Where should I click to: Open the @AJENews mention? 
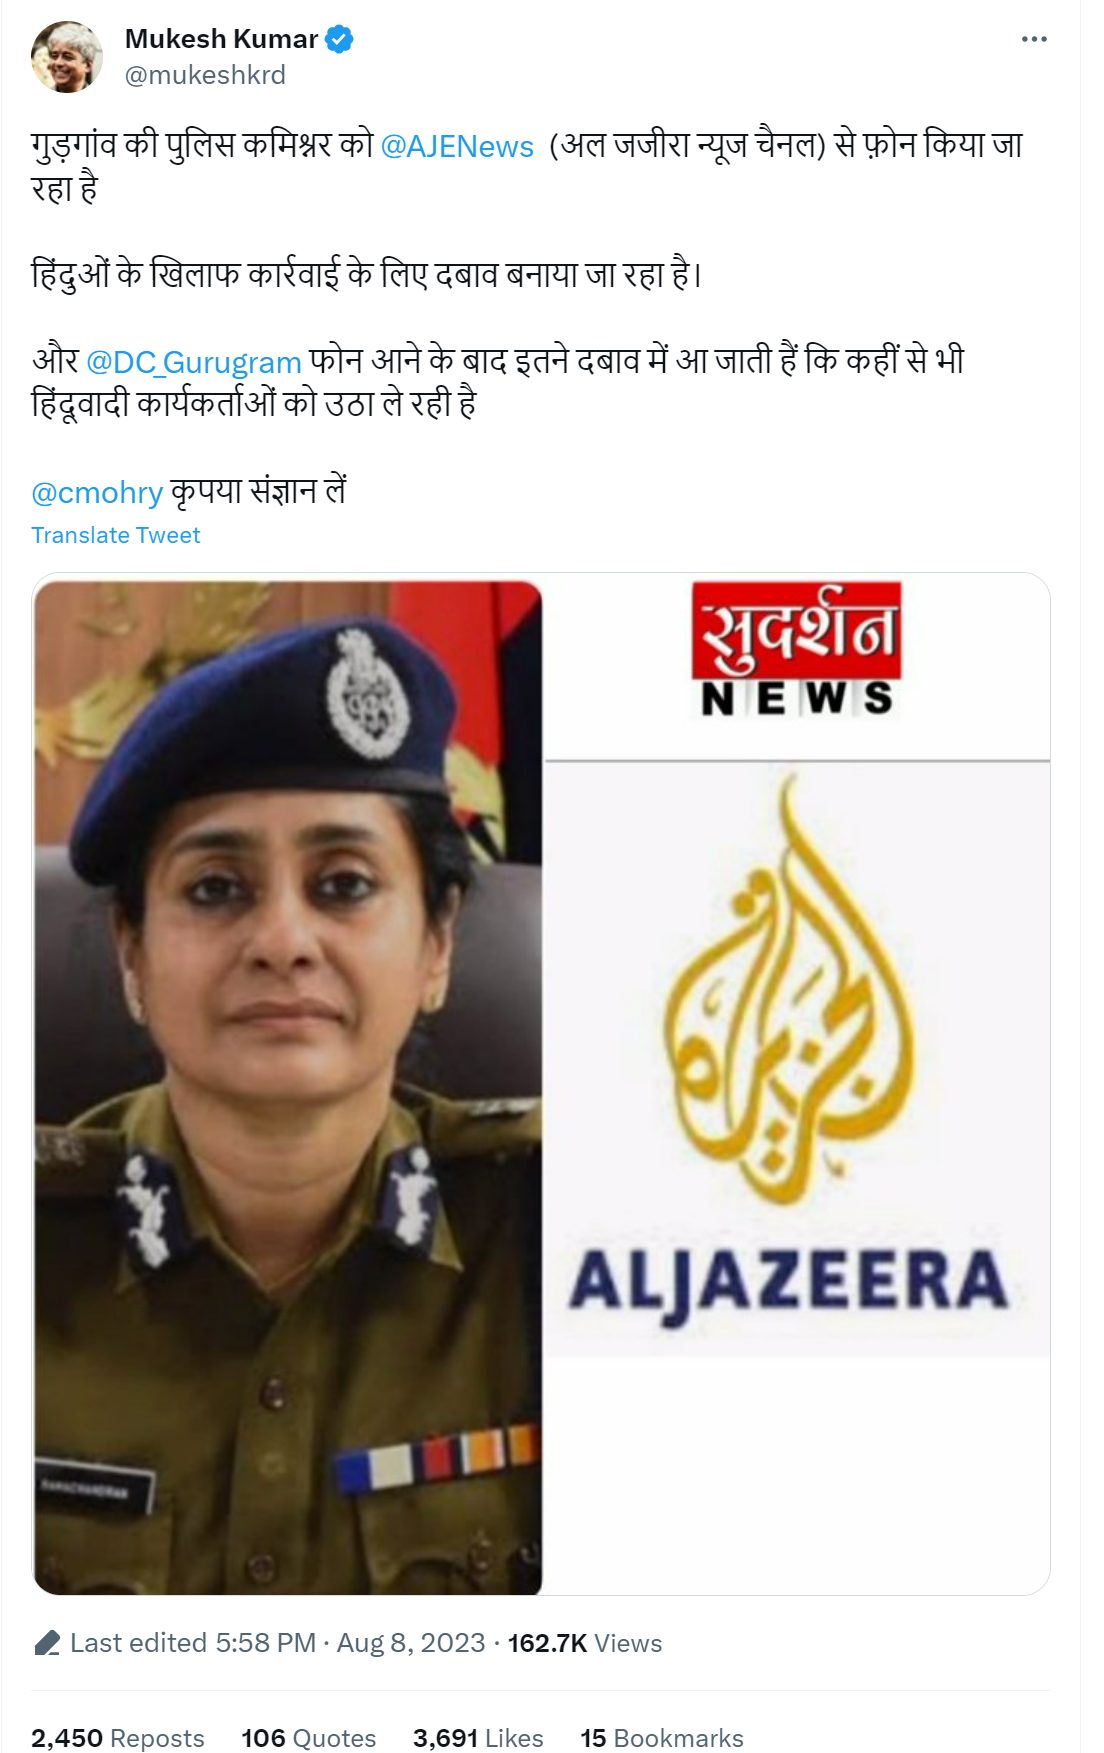tap(457, 146)
